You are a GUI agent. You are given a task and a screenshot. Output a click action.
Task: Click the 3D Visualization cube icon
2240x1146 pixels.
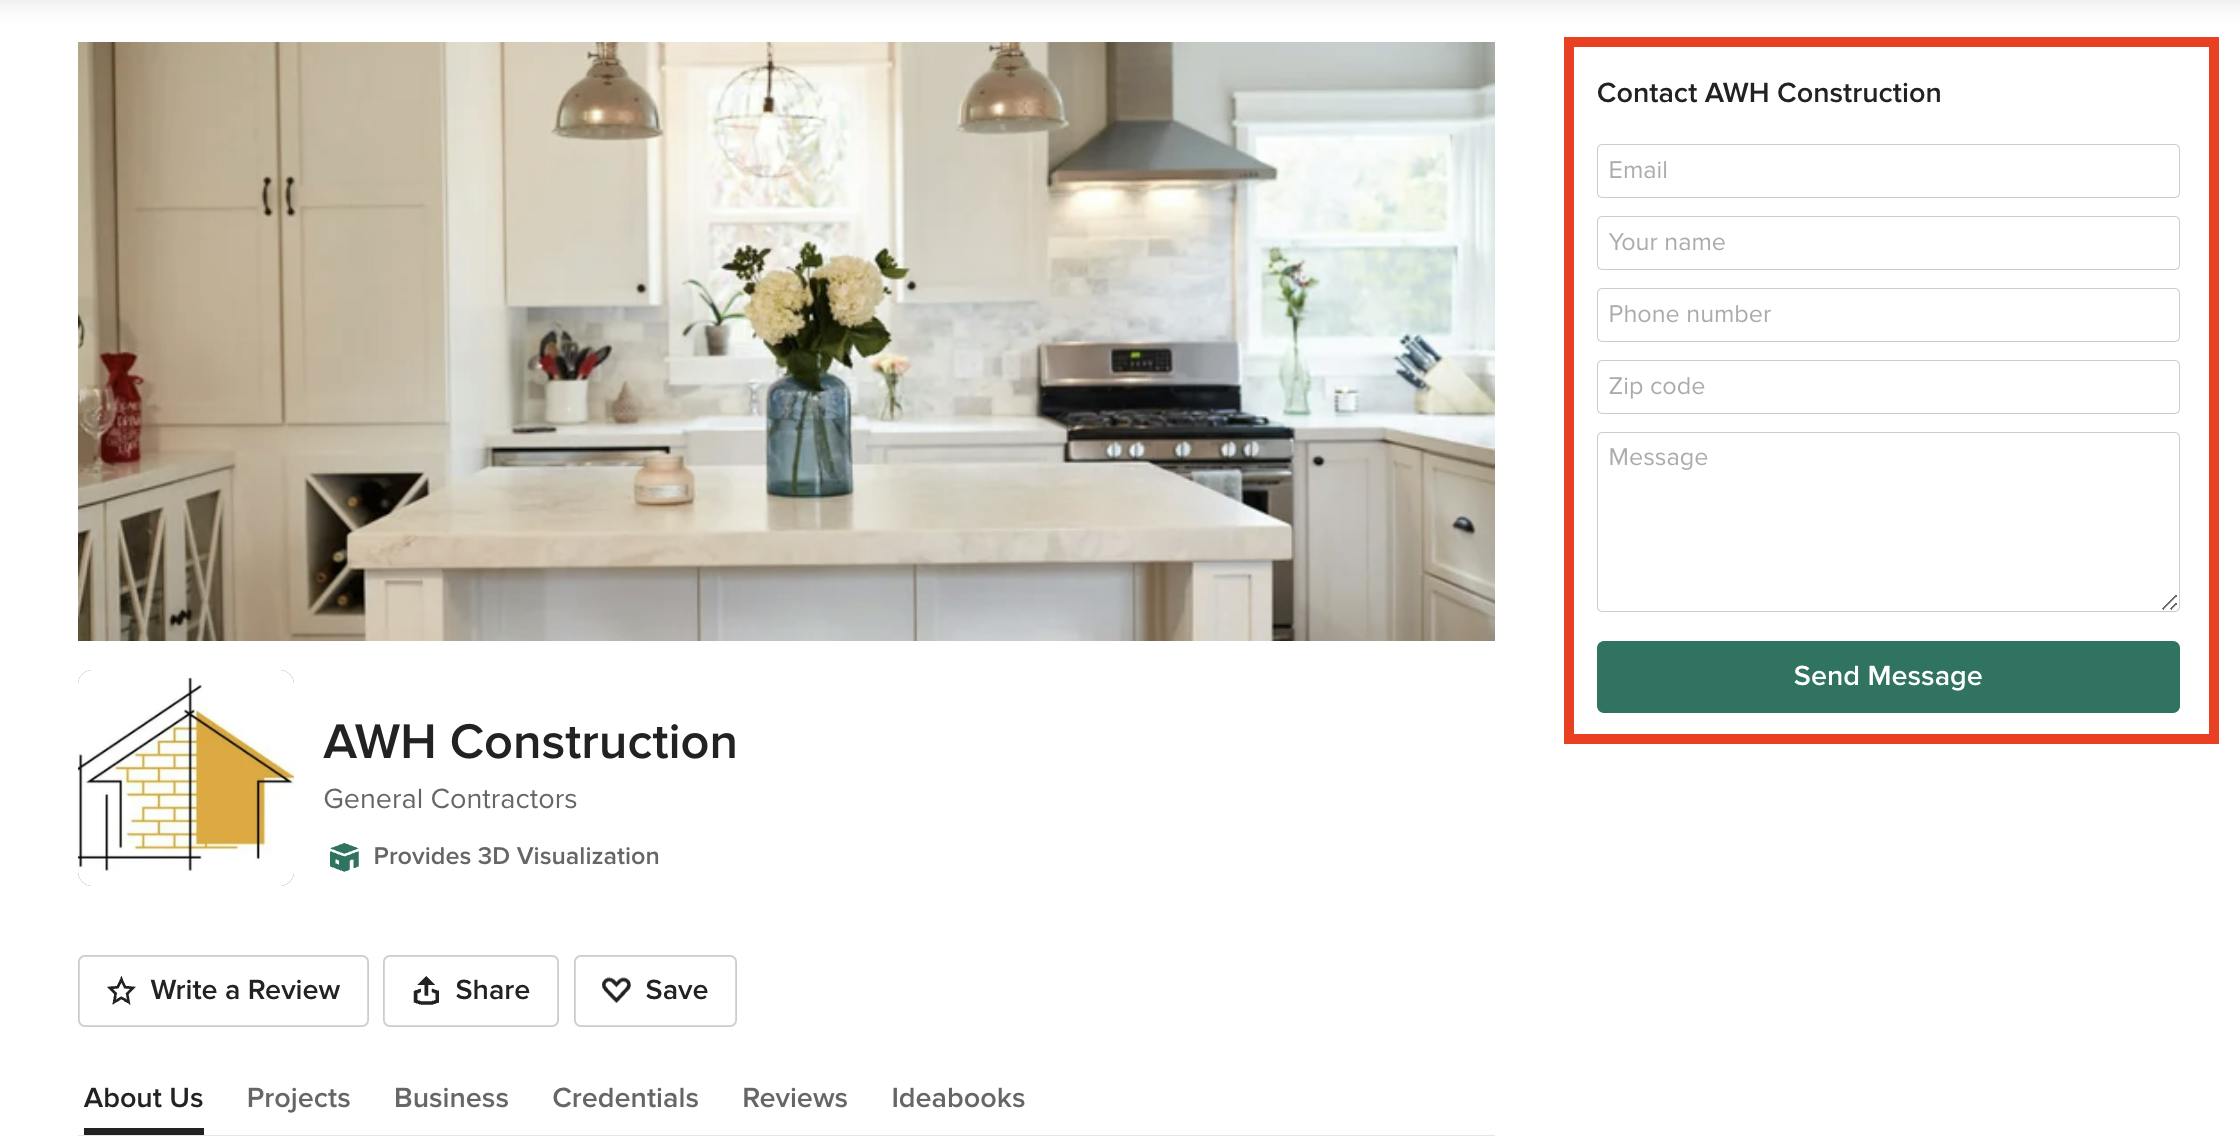[344, 857]
